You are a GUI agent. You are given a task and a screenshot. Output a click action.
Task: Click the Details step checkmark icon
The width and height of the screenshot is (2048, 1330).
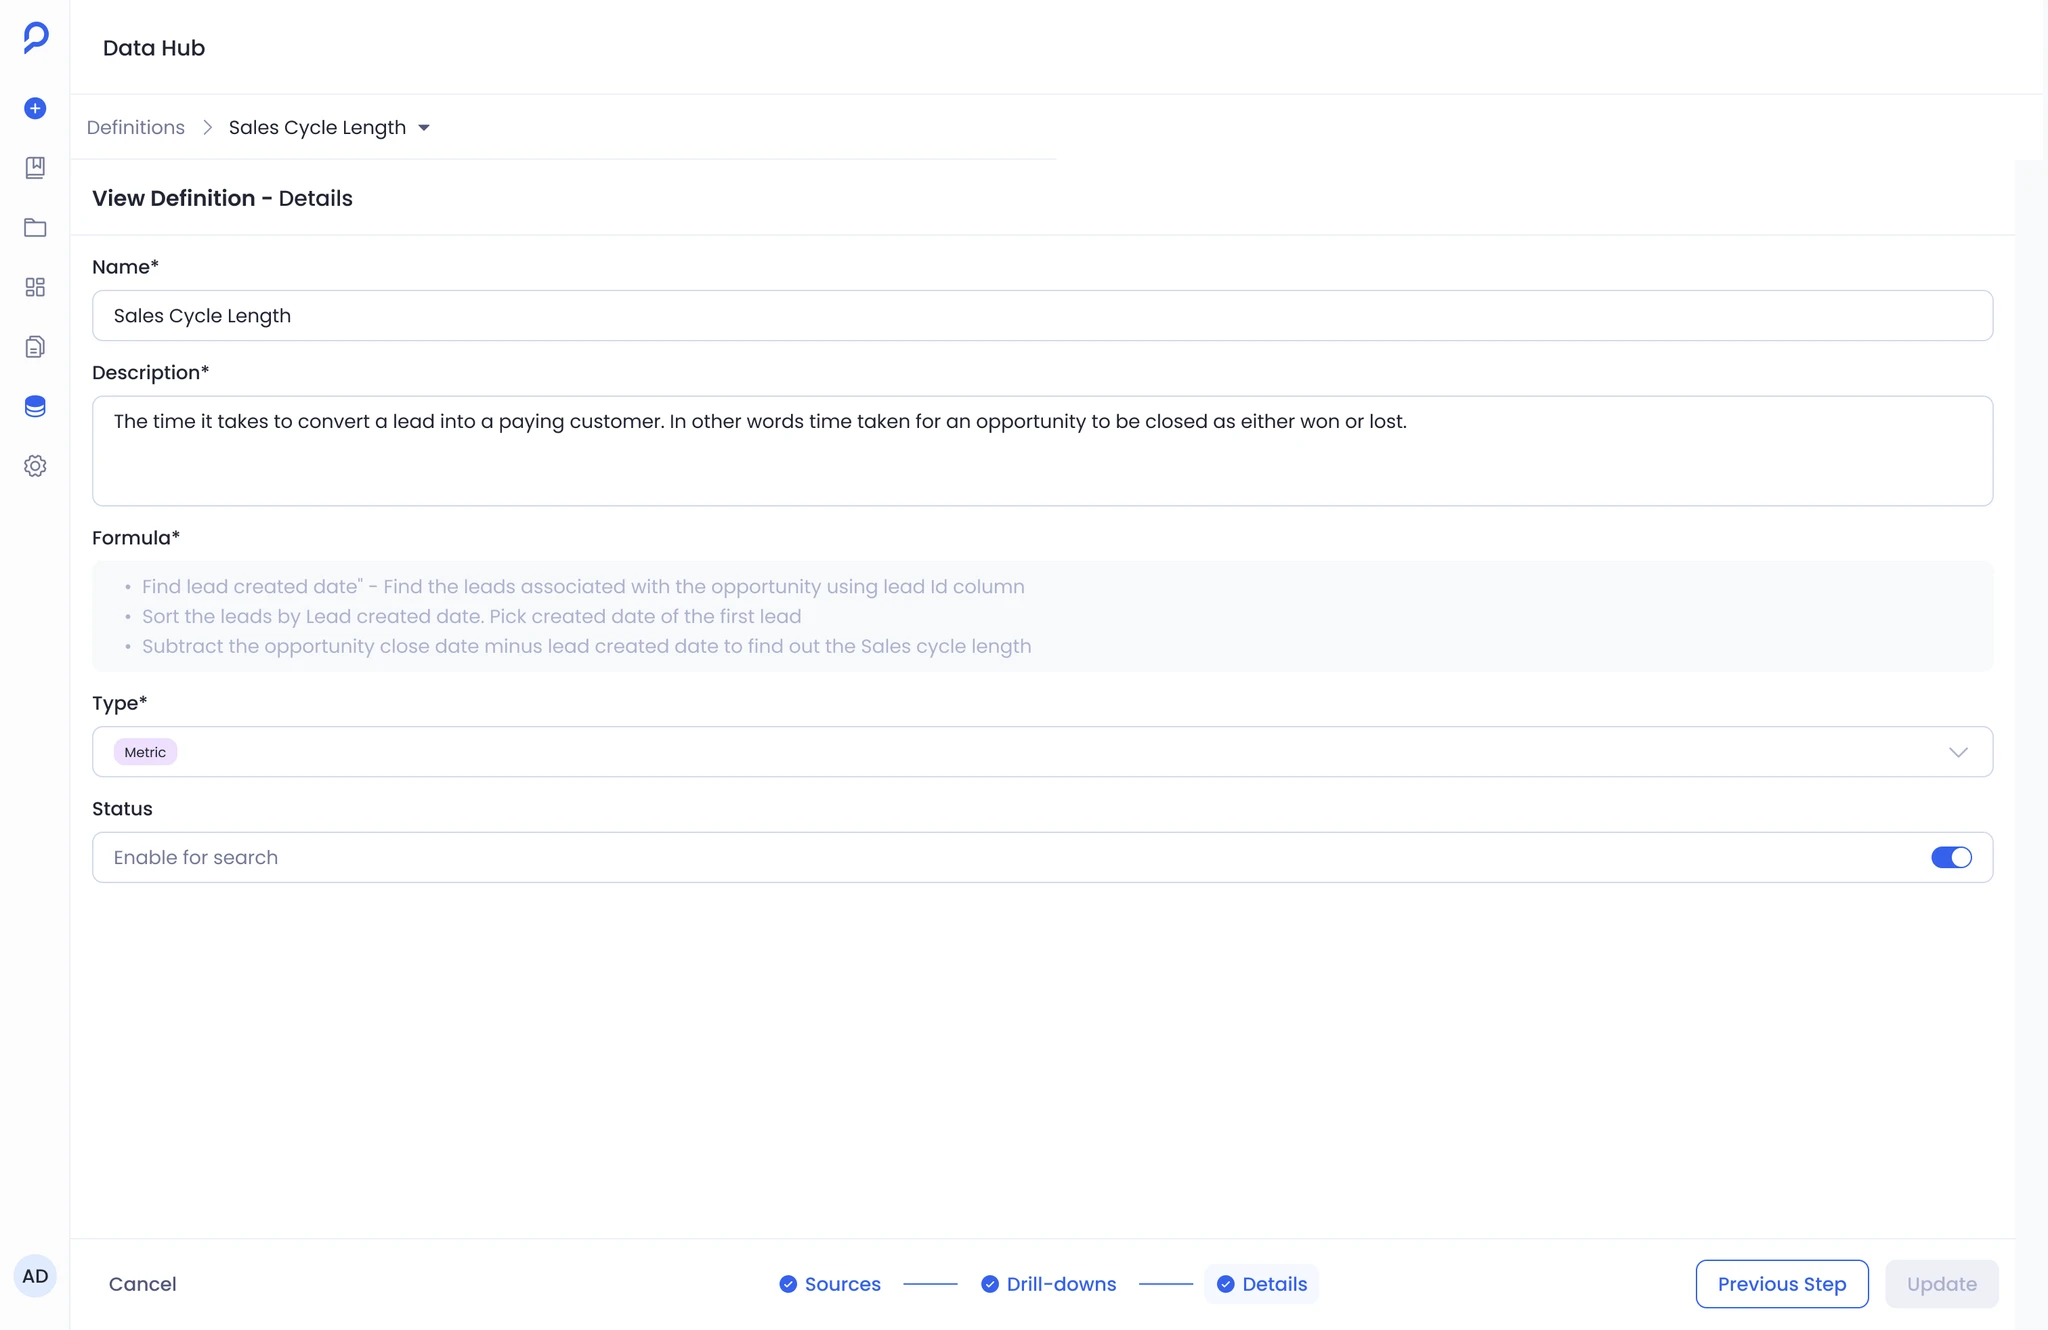click(x=1226, y=1284)
